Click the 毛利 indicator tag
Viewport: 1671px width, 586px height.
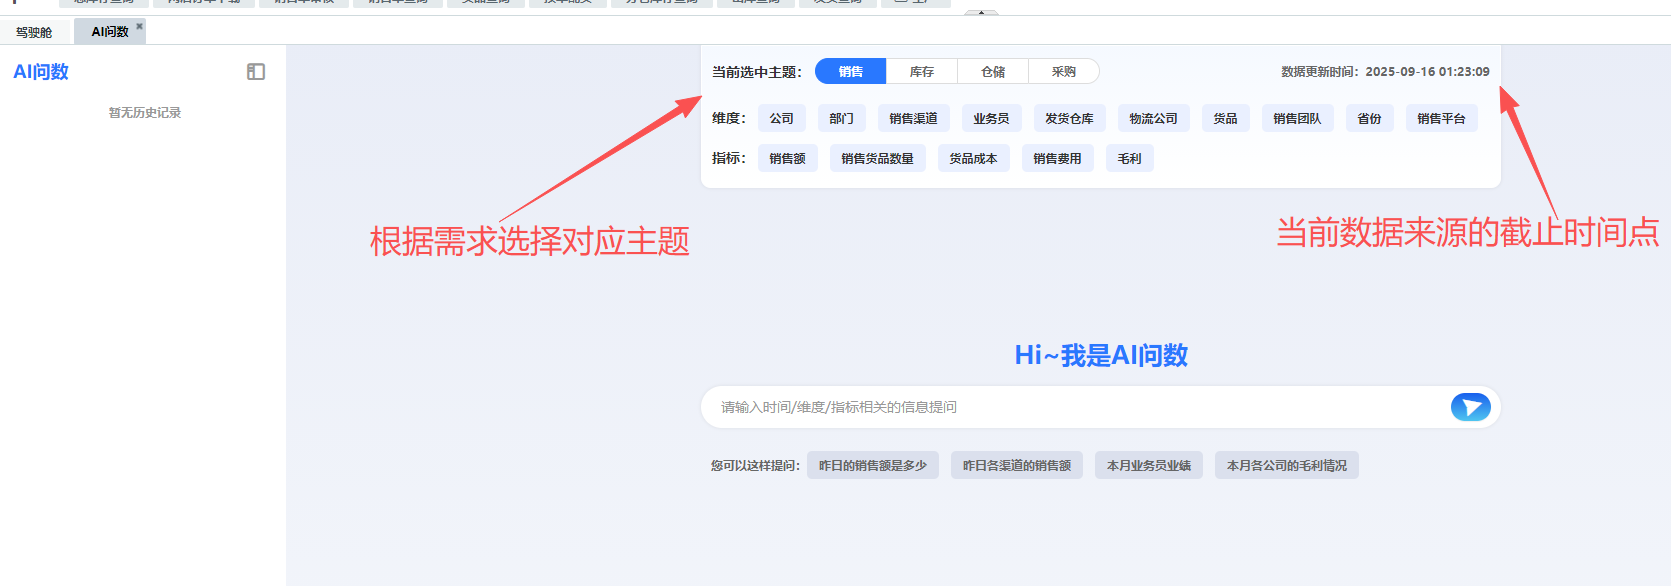point(1129,159)
